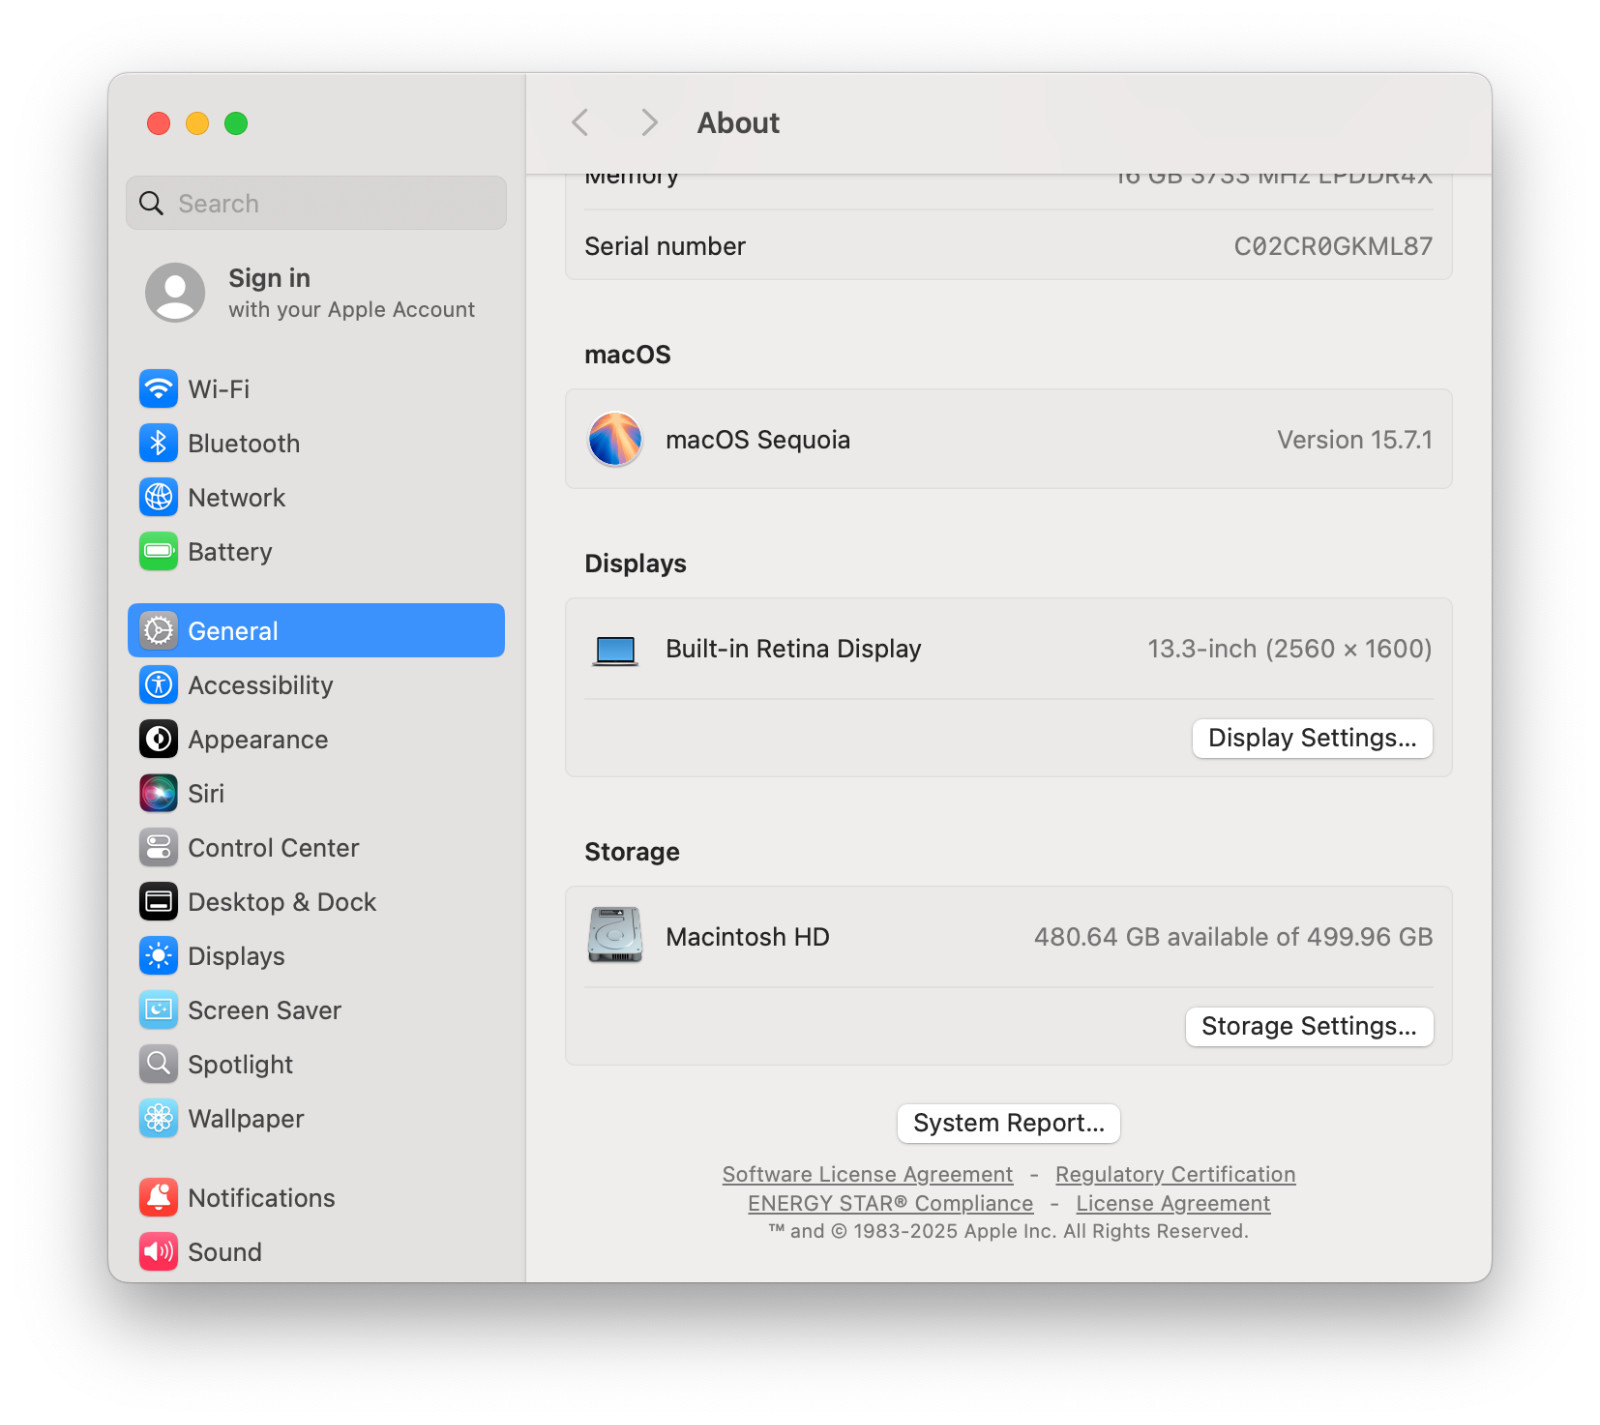Screen dimensions: 1600x1425
Task: Go back with the left chevron
Action: tap(580, 123)
